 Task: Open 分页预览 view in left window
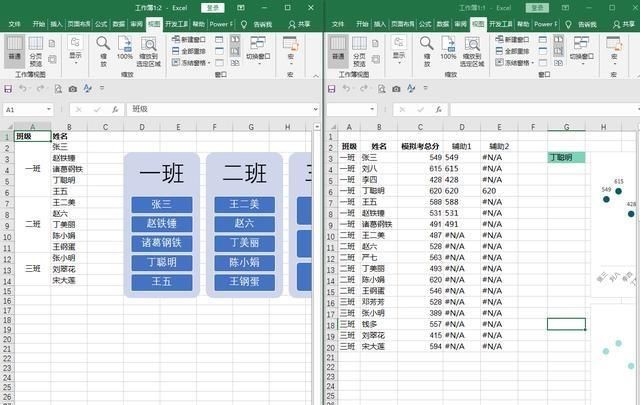point(36,51)
